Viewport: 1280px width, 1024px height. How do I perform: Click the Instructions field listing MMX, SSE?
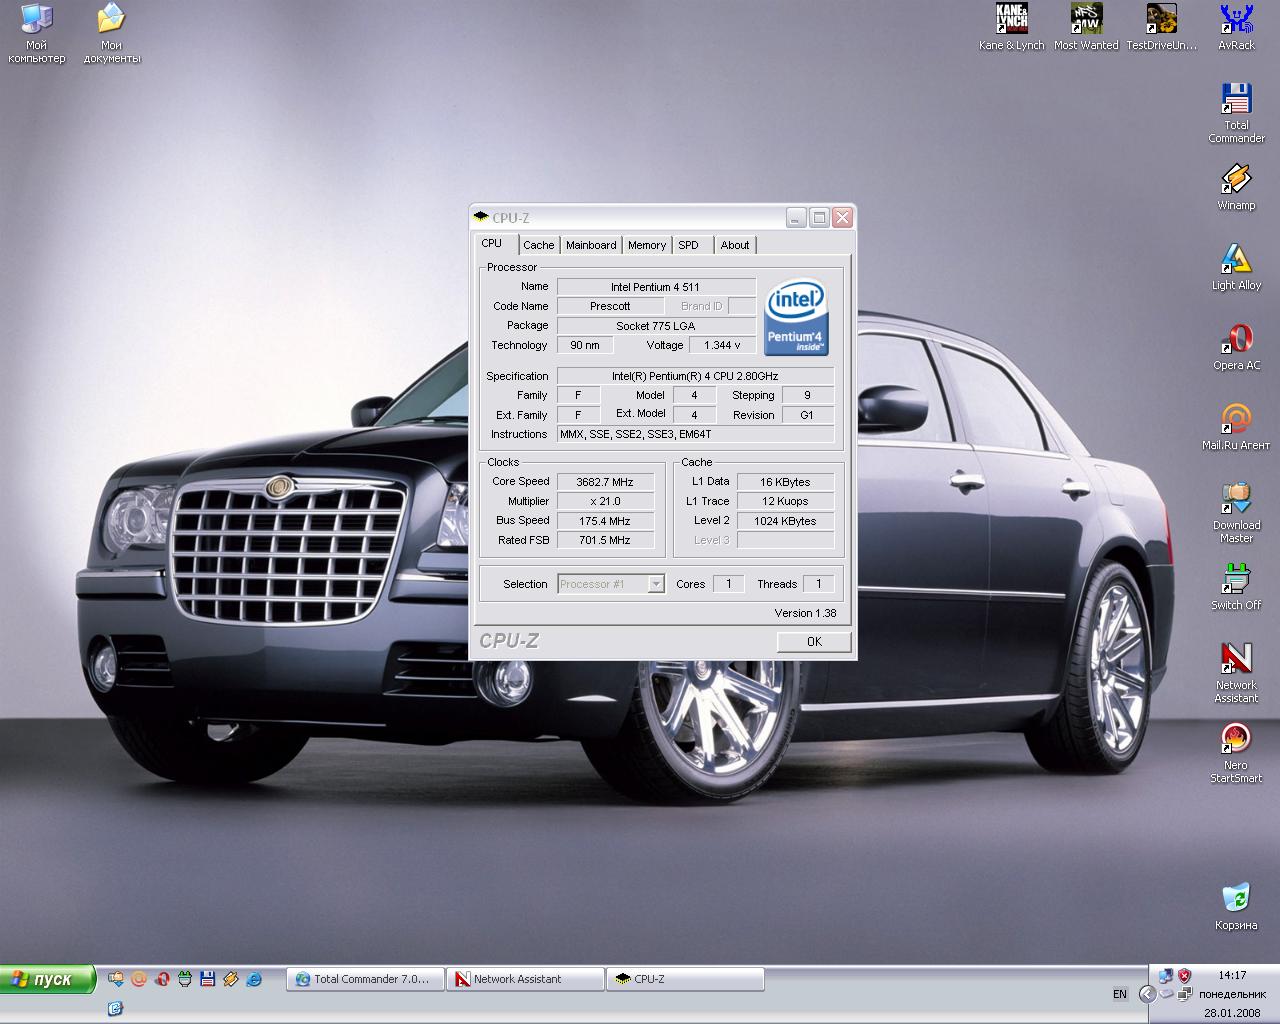coord(695,434)
